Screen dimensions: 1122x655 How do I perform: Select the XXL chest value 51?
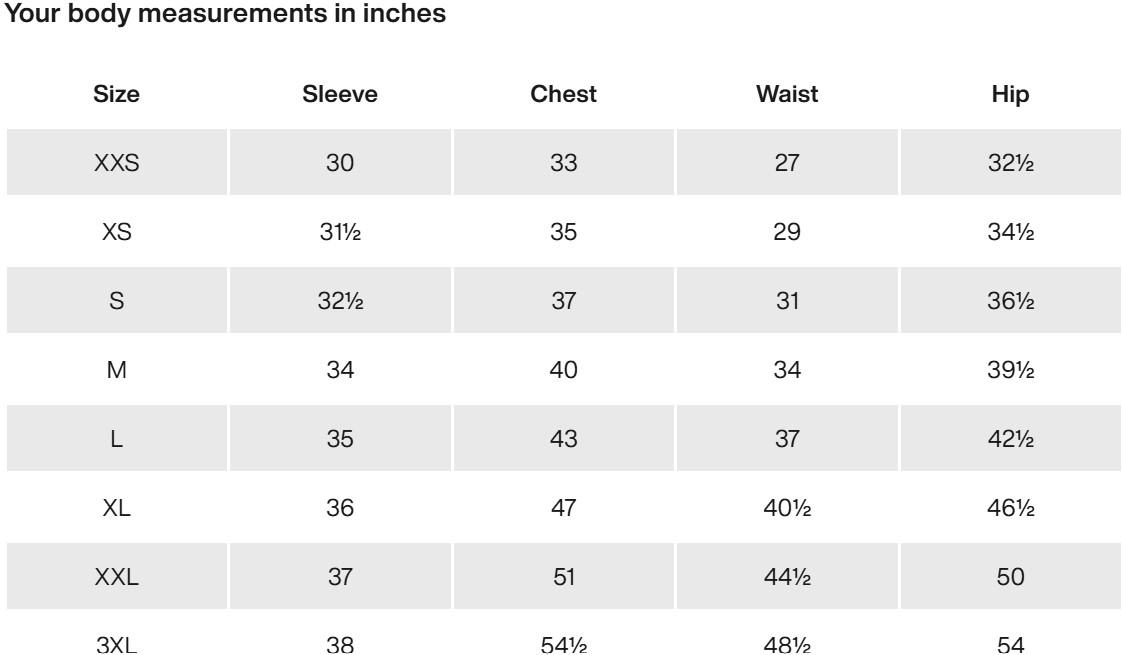coord(563,576)
